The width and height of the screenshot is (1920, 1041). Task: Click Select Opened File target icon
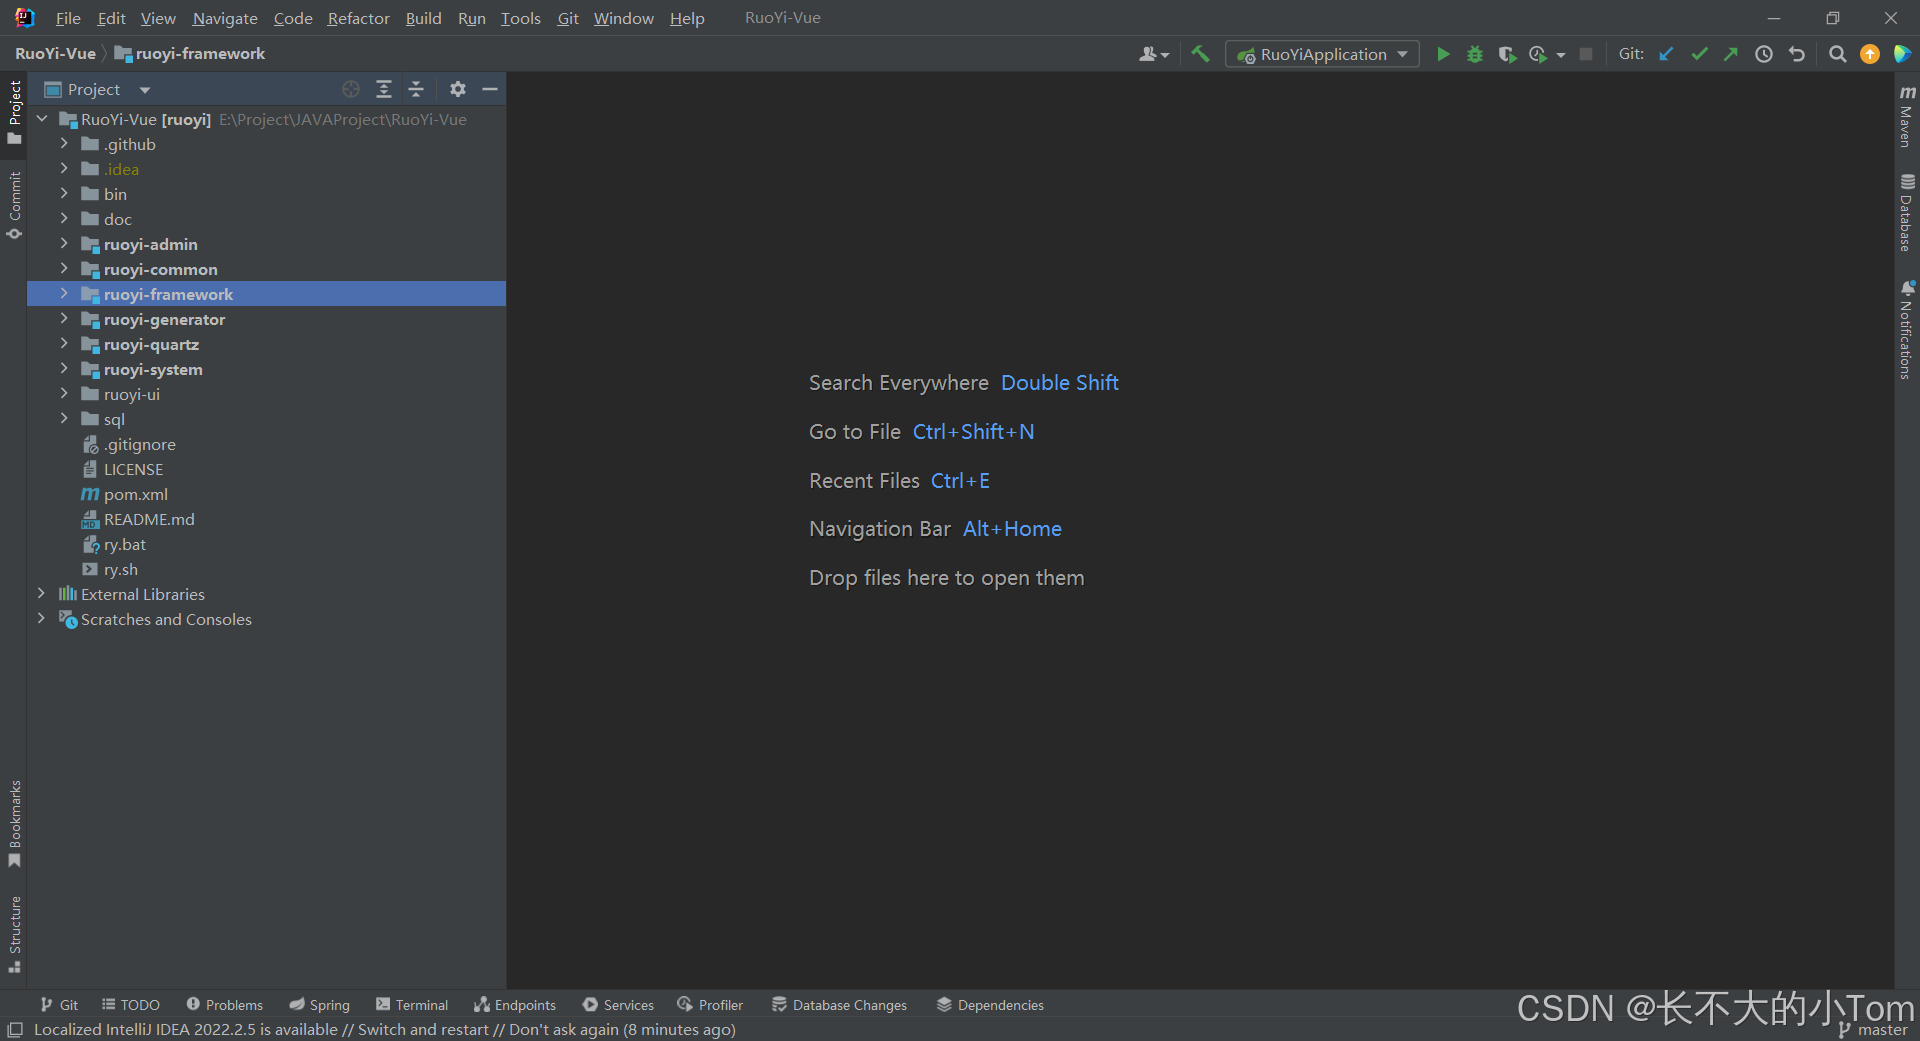click(x=351, y=89)
